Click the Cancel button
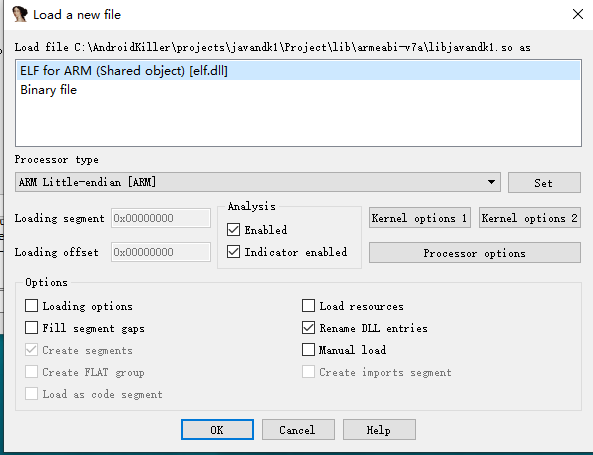Image resolution: width=593 pixels, height=455 pixels. tap(298, 430)
